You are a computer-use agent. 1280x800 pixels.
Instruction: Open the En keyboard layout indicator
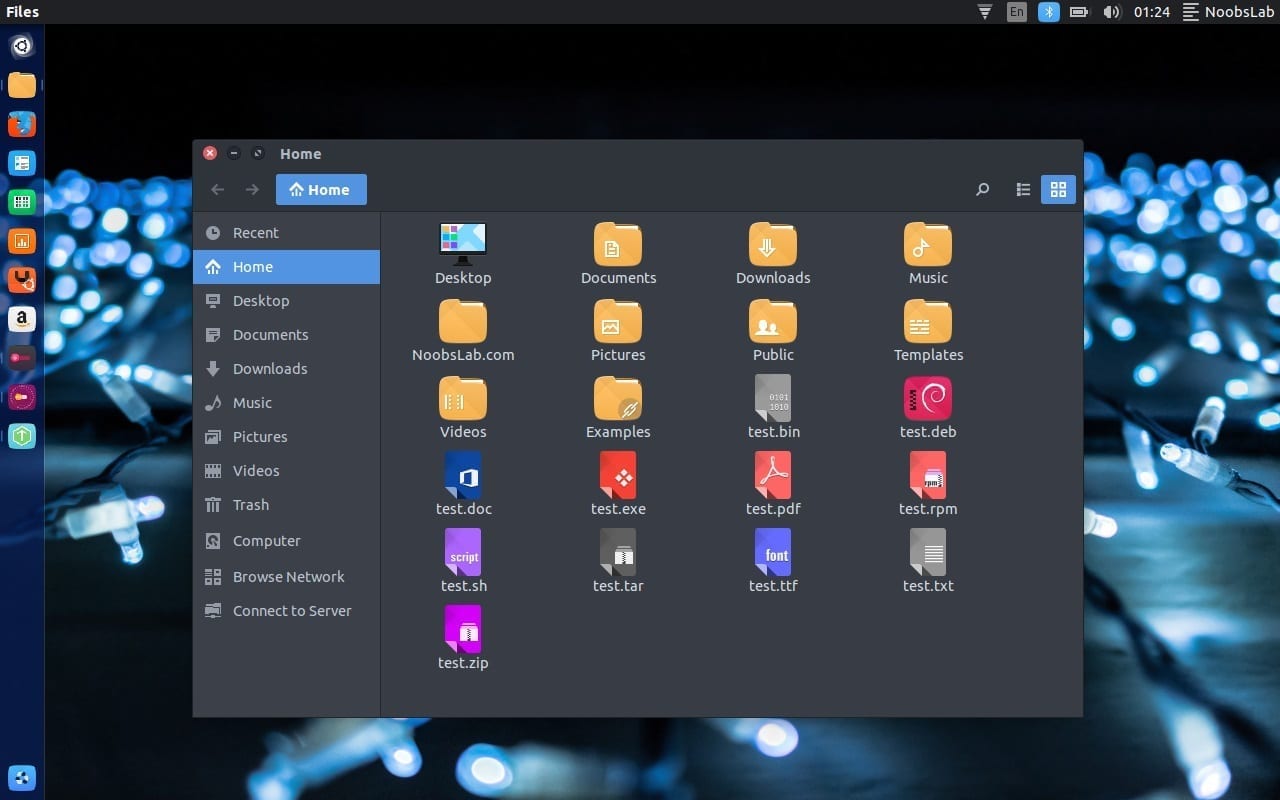pos(1017,12)
